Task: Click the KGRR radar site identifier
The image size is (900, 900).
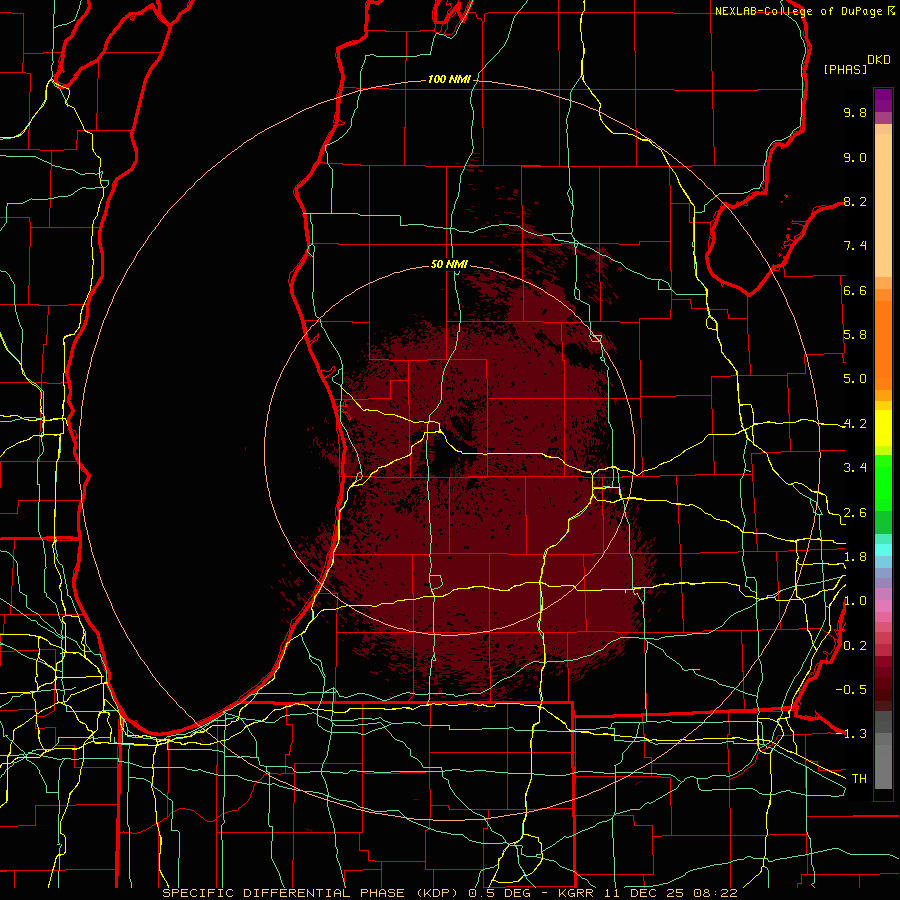Action: (578, 893)
